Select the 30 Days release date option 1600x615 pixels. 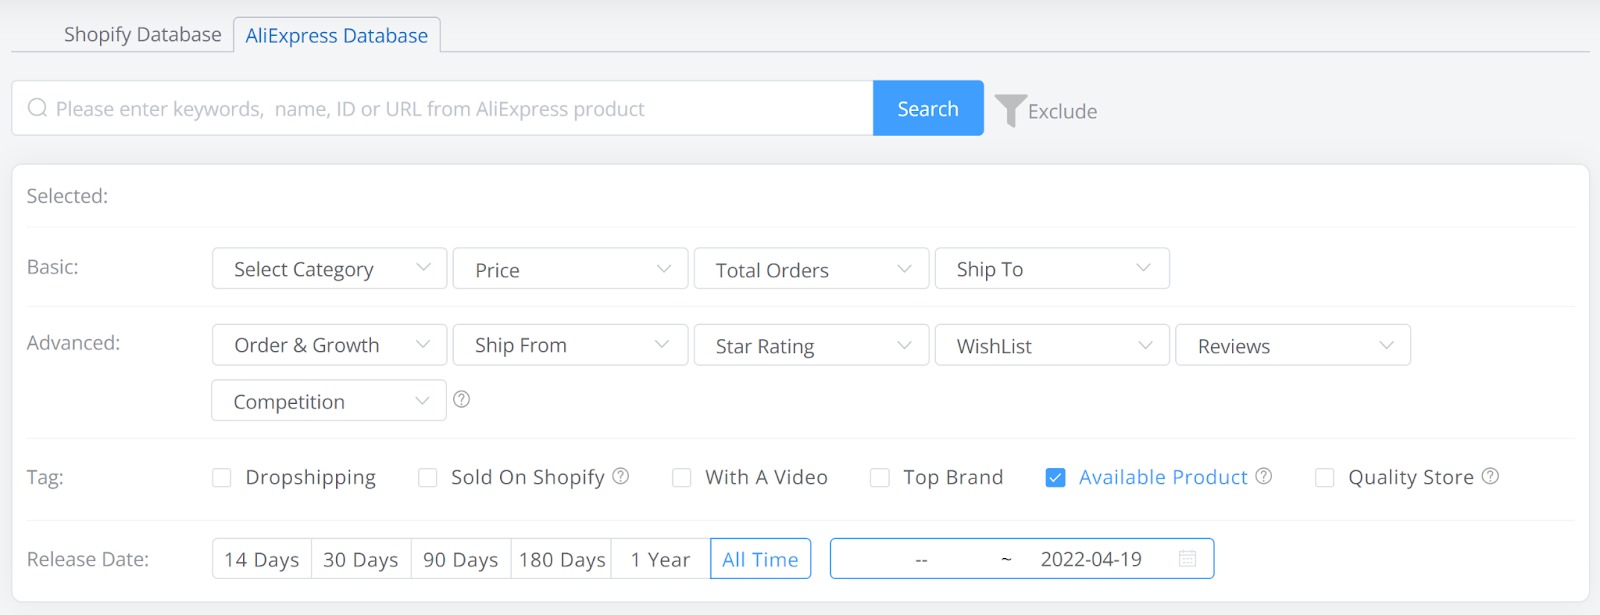coord(361,560)
